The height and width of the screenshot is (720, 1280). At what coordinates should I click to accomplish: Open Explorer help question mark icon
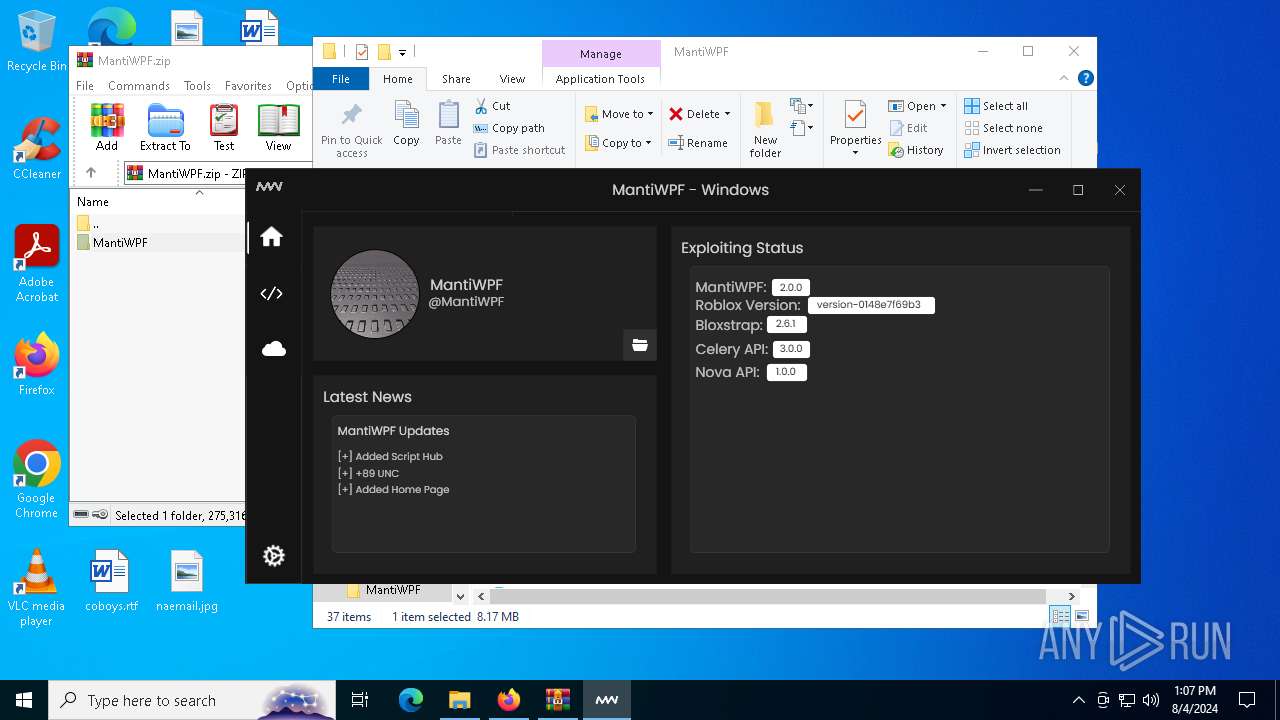[1085, 78]
